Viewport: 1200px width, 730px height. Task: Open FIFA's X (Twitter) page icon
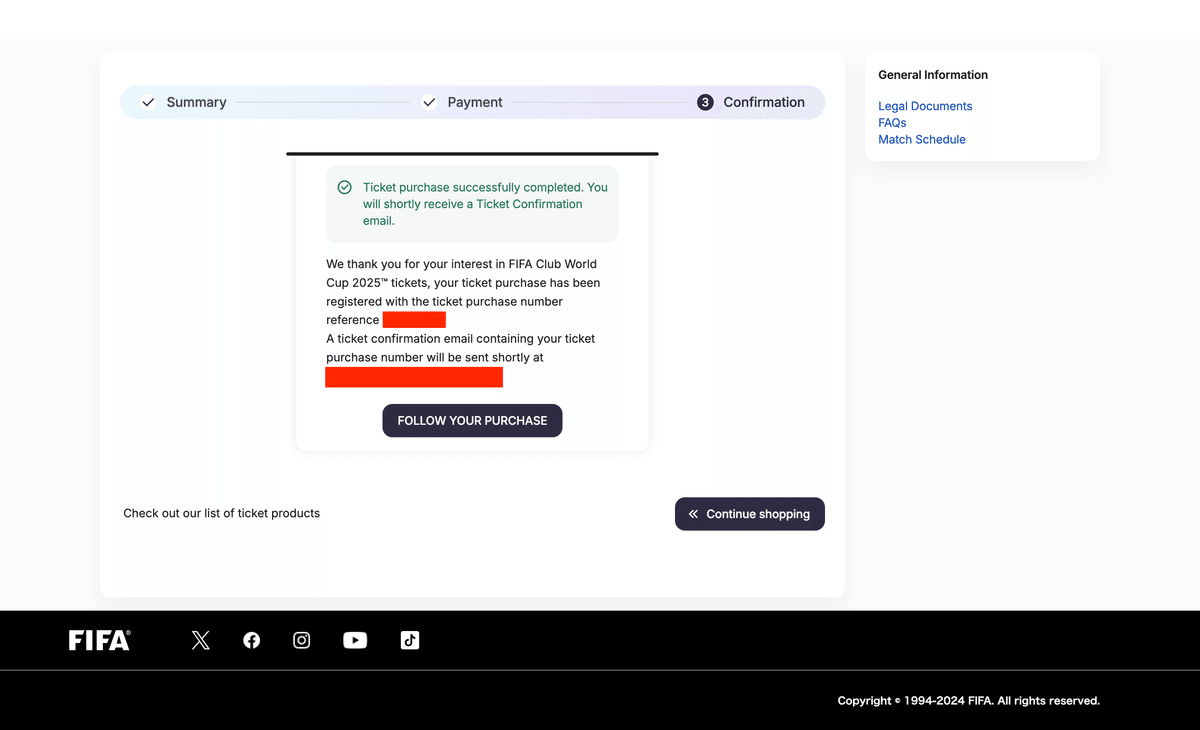click(x=201, y=640)
